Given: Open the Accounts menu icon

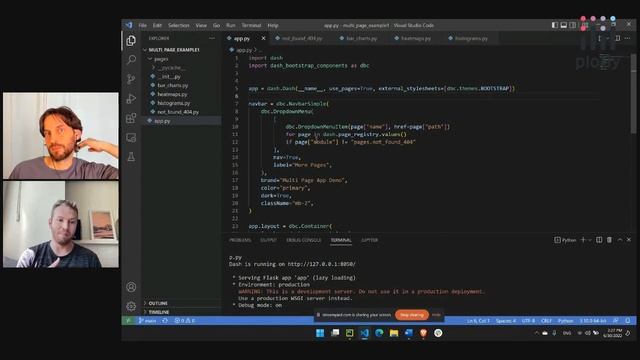Looking at the screenshot, I should [x=131, y=287].
